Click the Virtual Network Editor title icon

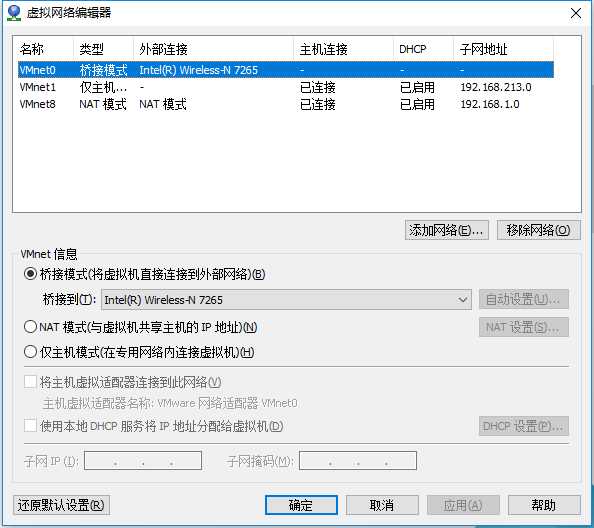14,13
